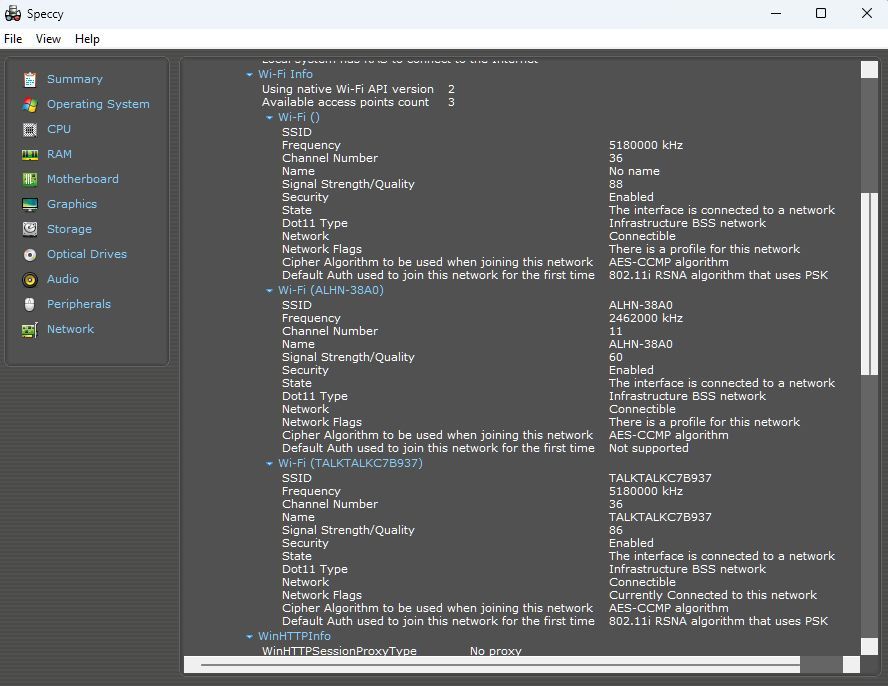Click signal strength value '86'

616,530
